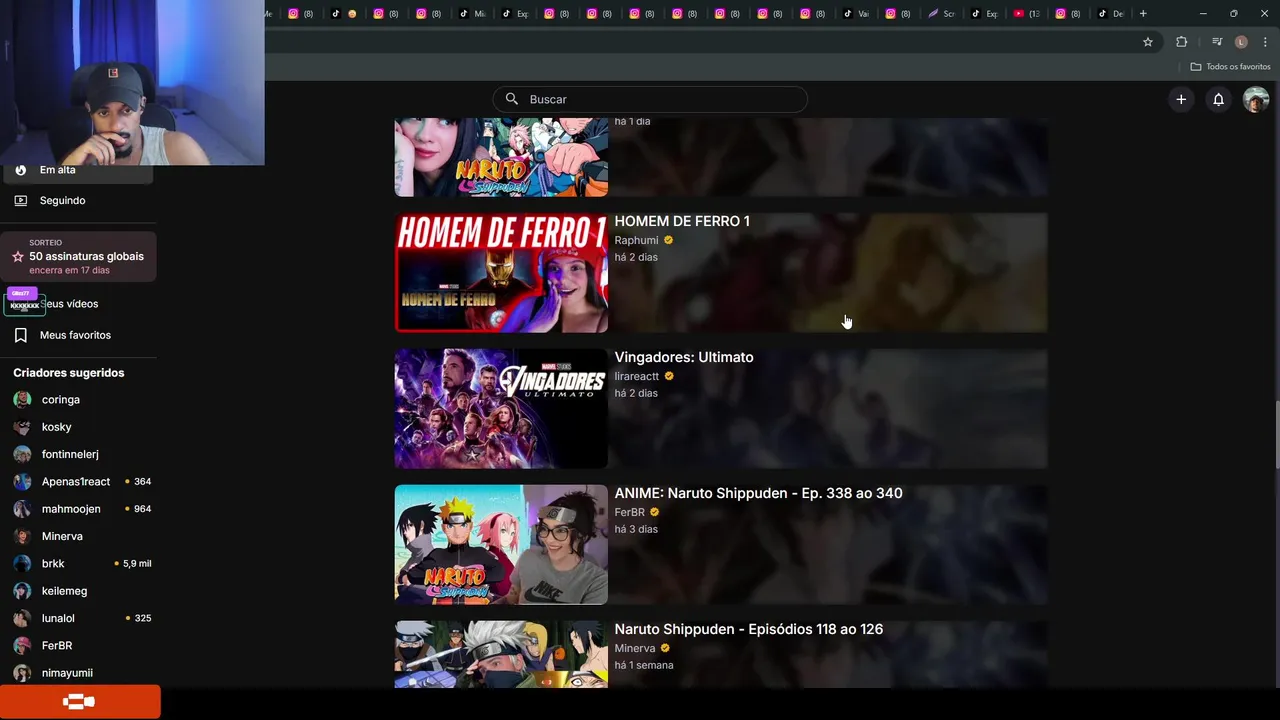Click the Em alta flame icon
Screen dimensions: 1280x720
click(x=21, y=170)
